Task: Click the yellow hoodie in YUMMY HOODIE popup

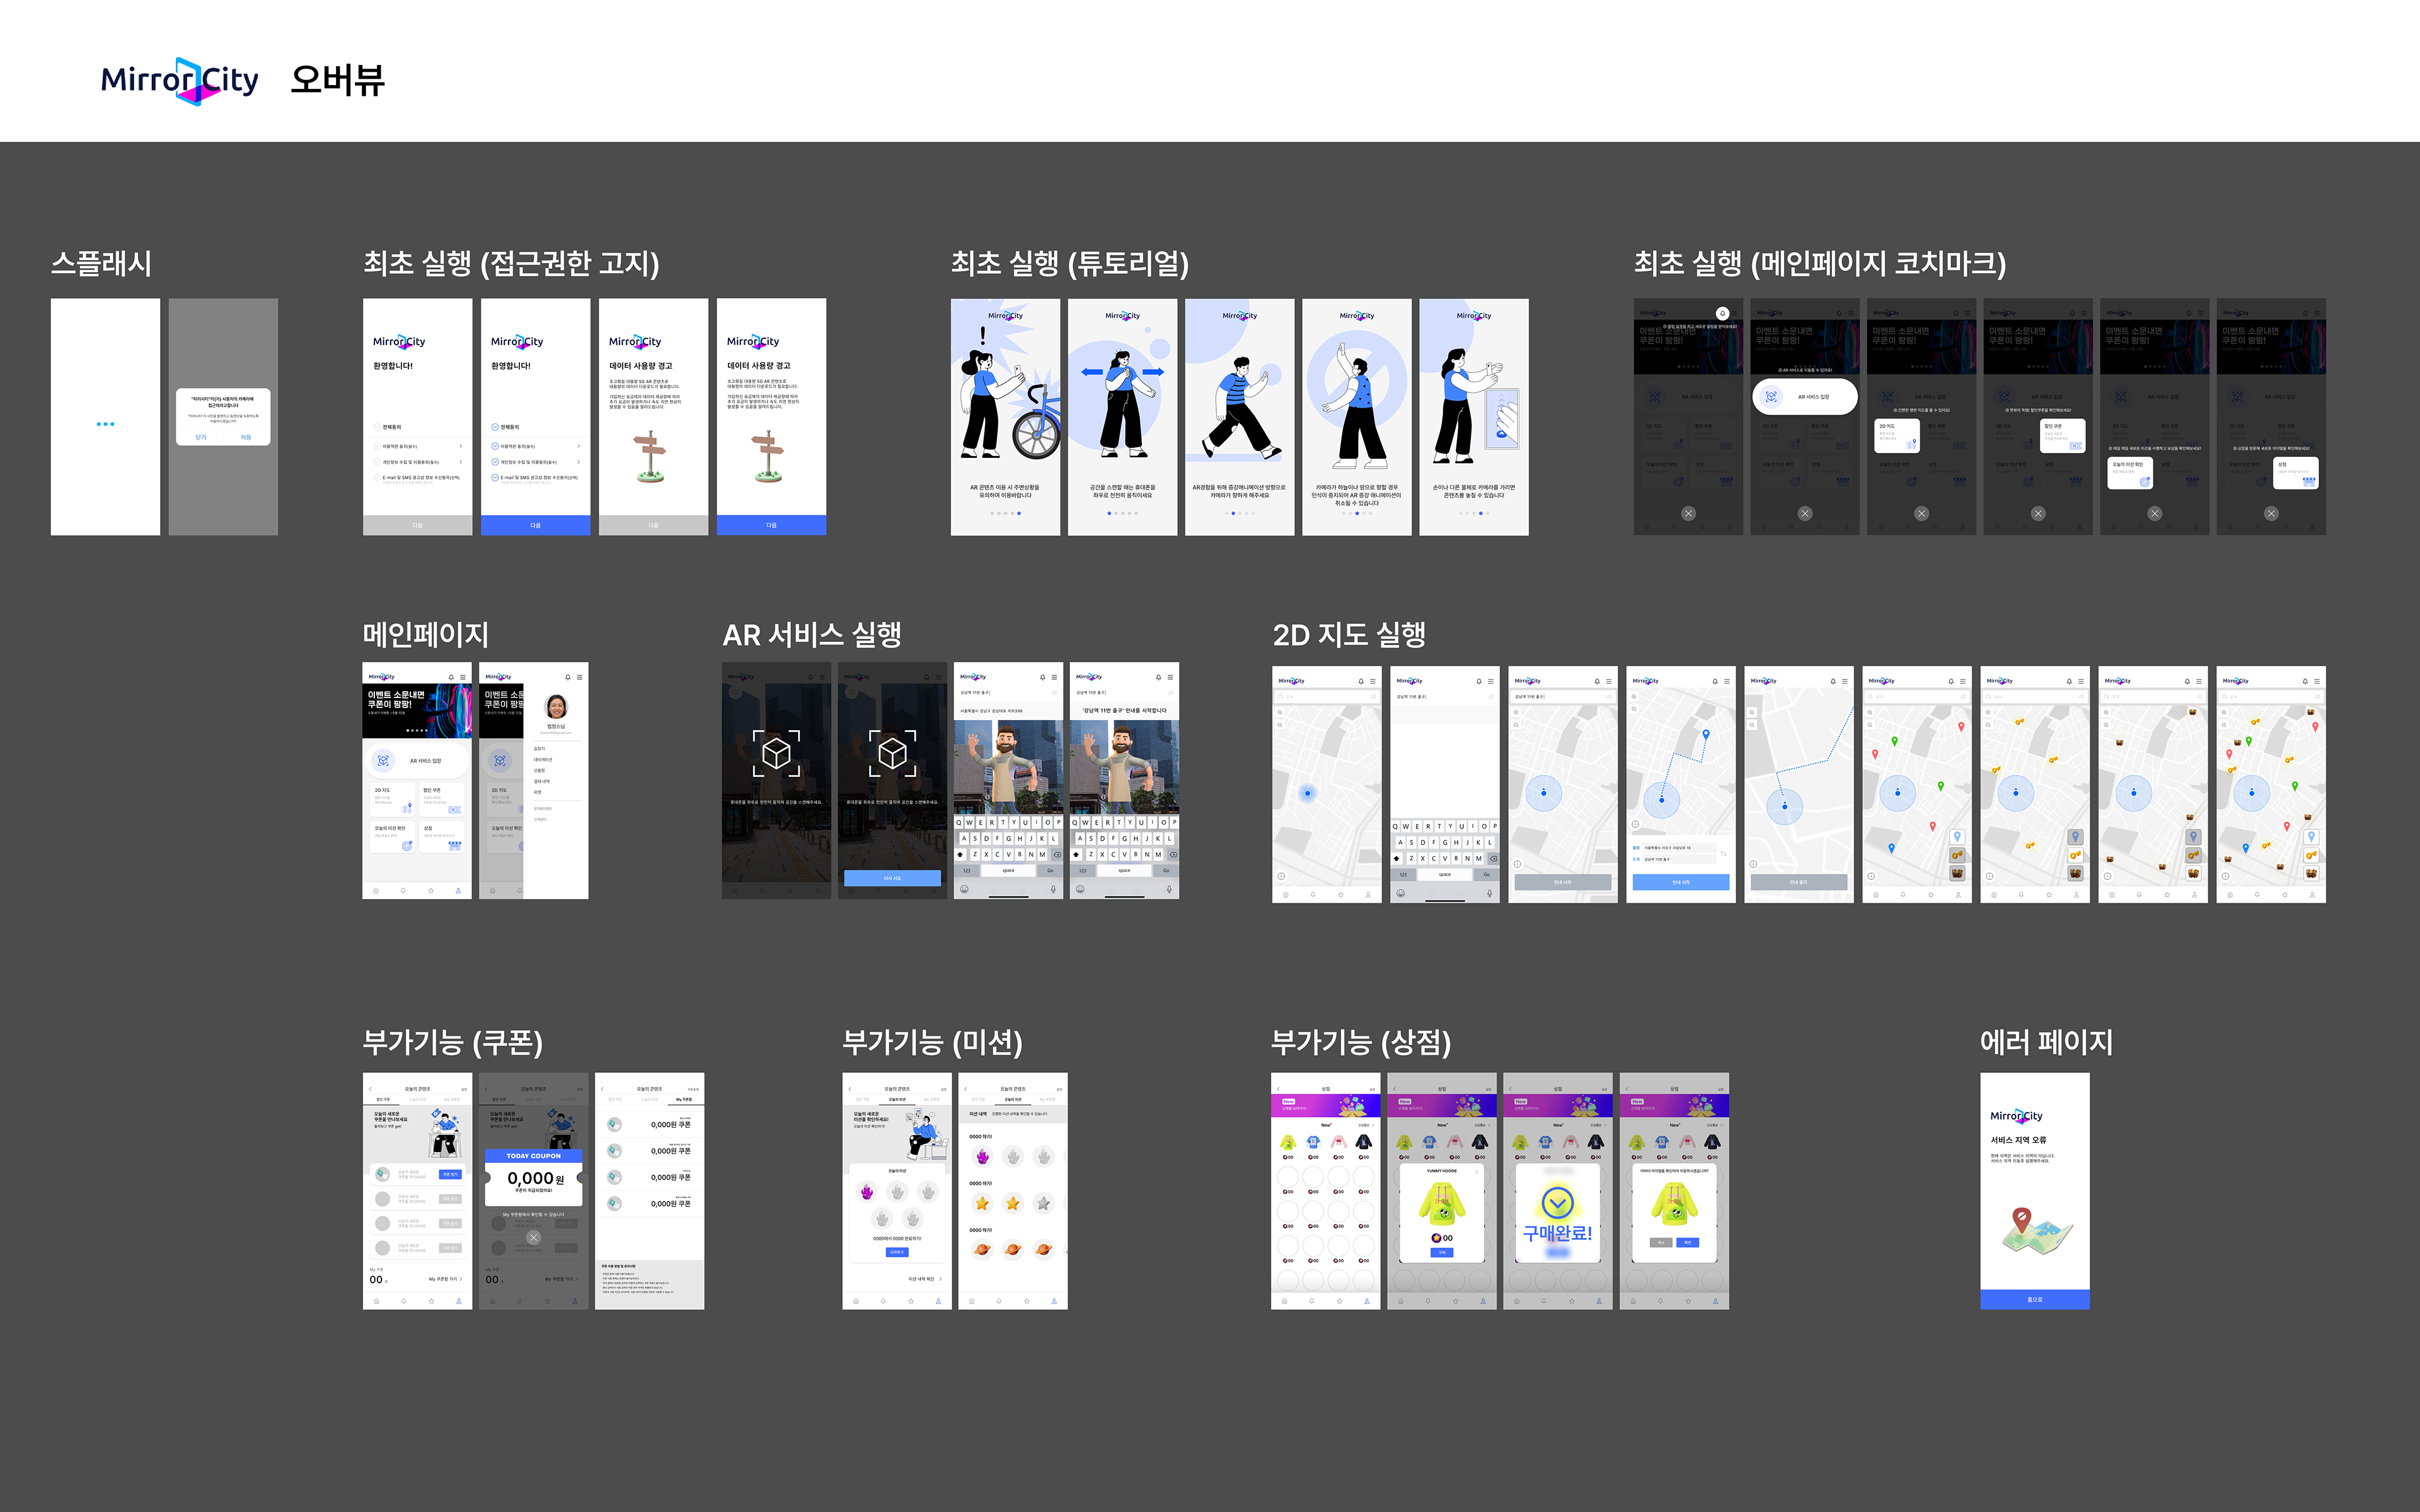Action: (1441, 1203)
